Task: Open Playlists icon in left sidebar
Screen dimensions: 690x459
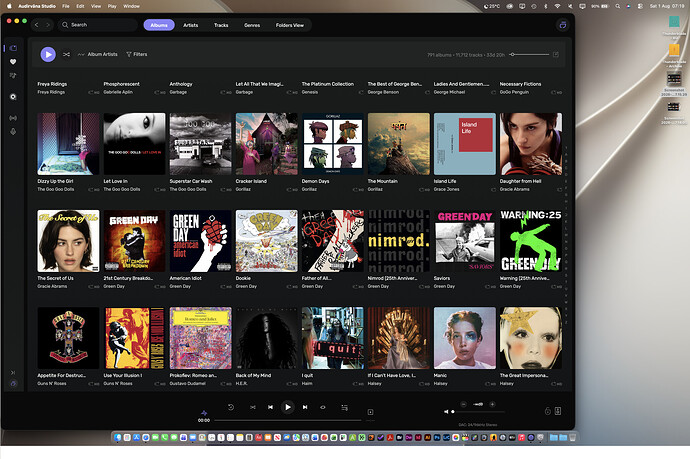Action: tap(13, 76)
